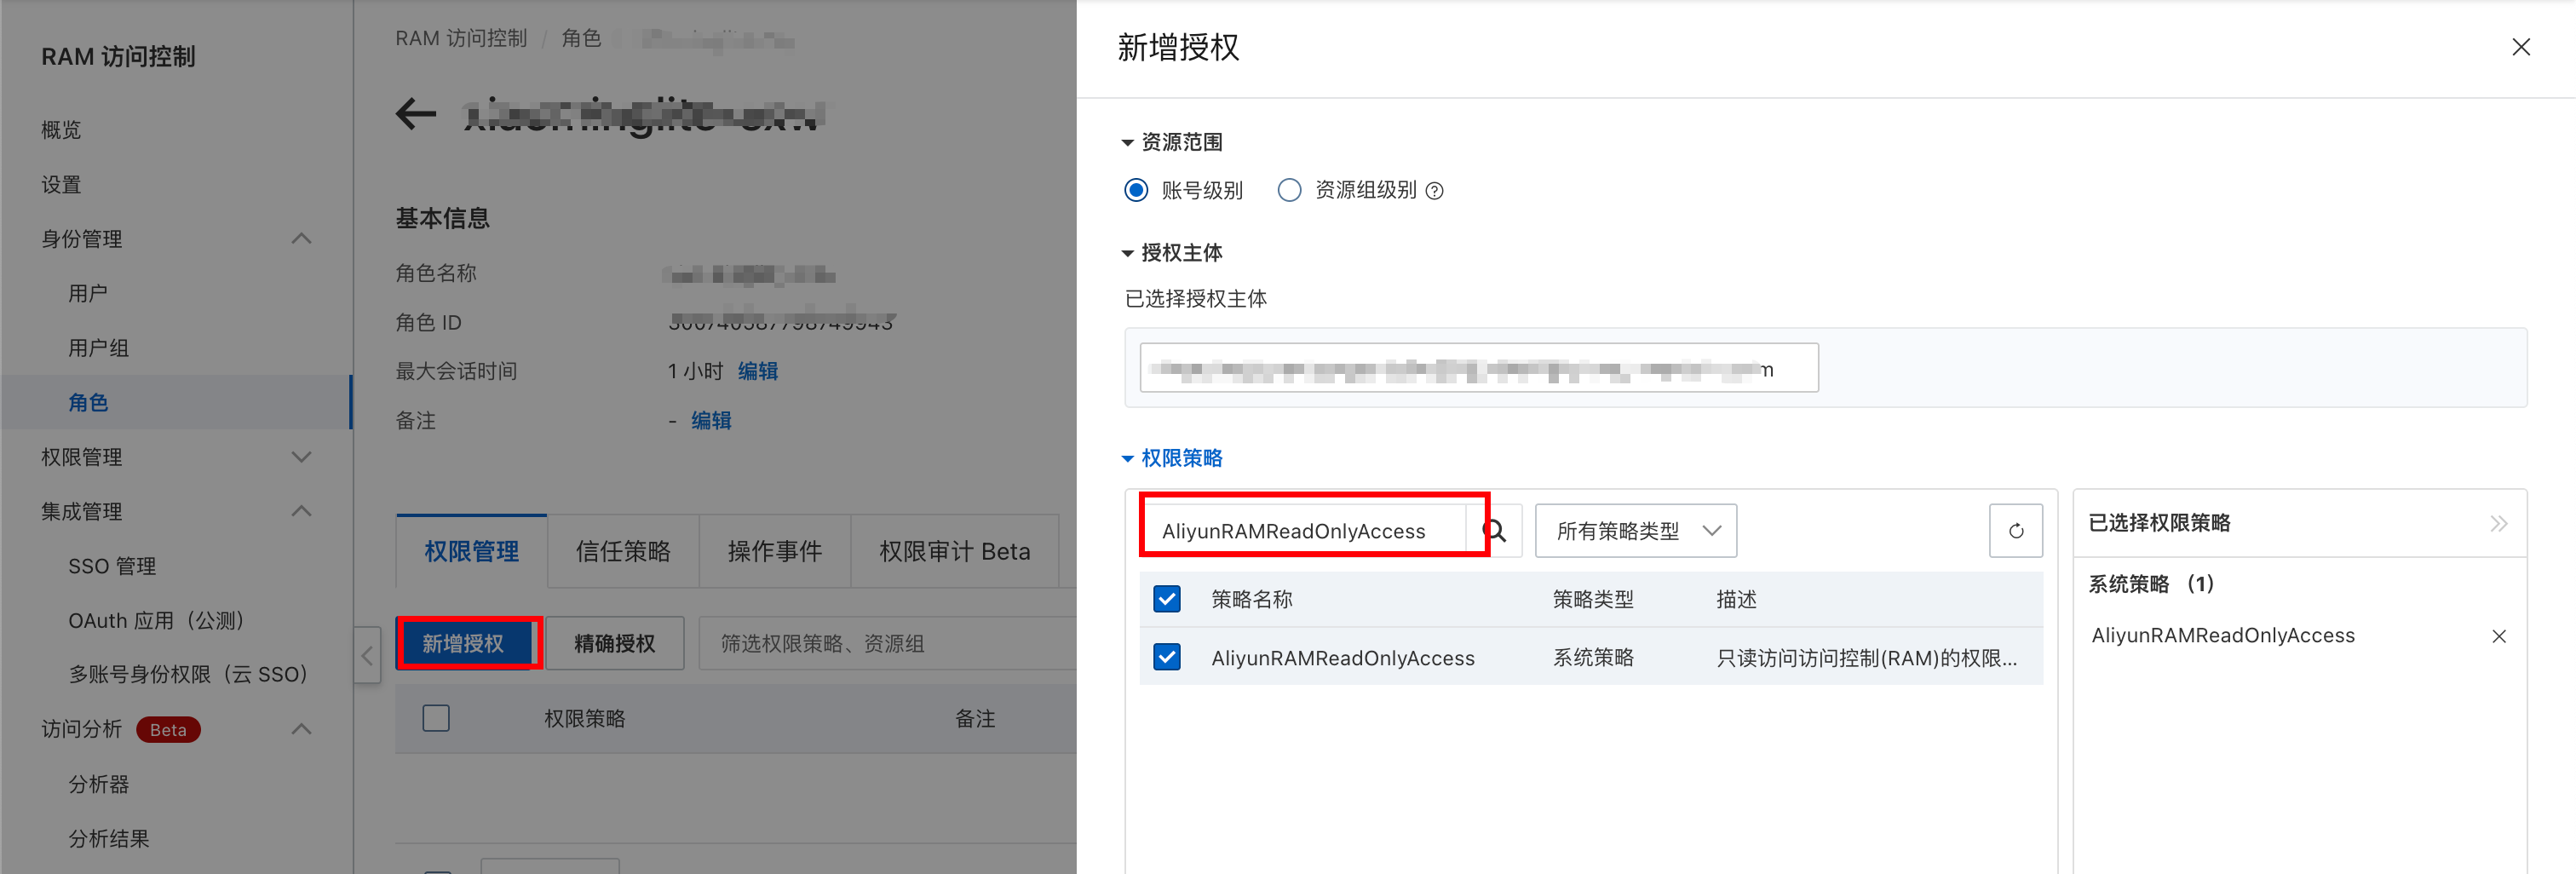This screenshot has height=874, width=2576.
Task: Click the 策略类型 column header
Action: [x=1593, y=599]
